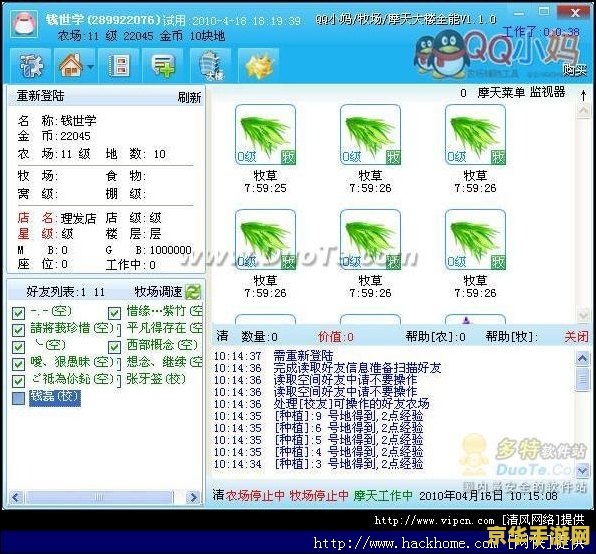Click the pink user avatar in title bar

[x=24, y=24]
